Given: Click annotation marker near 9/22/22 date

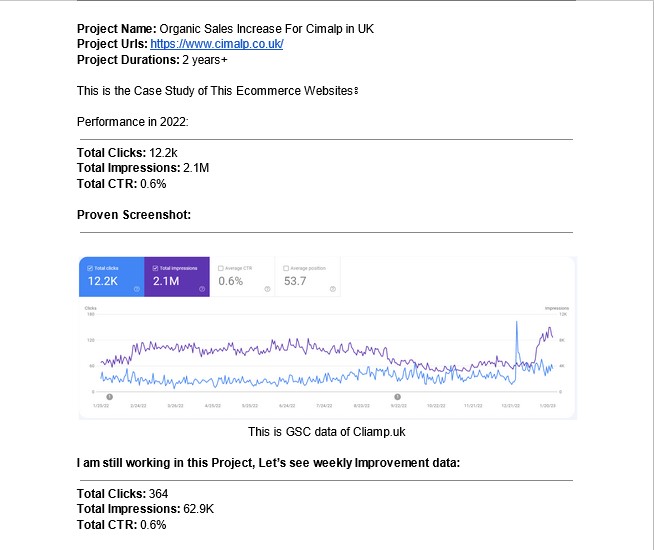Looking at the screenshot, I should click(x=397, y=397).
